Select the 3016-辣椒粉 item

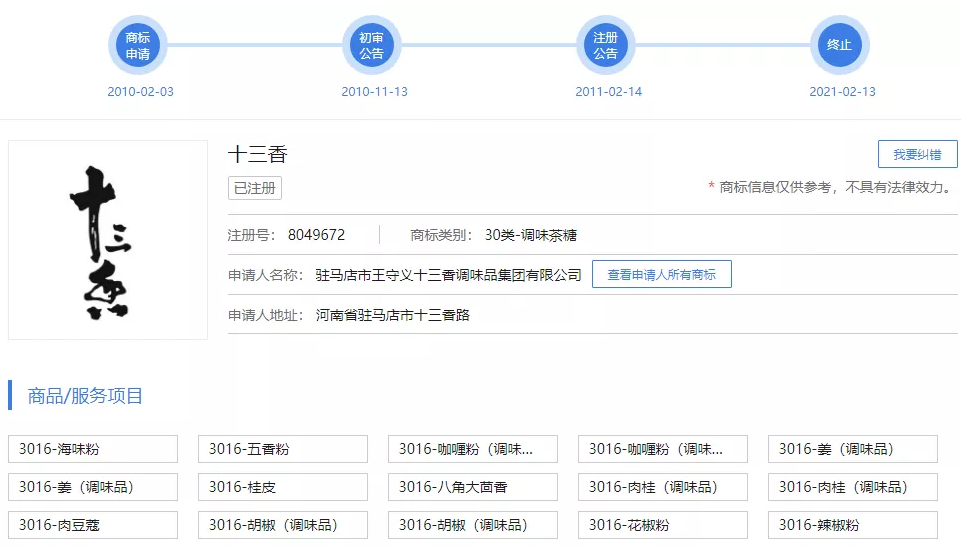click(852, 525)
